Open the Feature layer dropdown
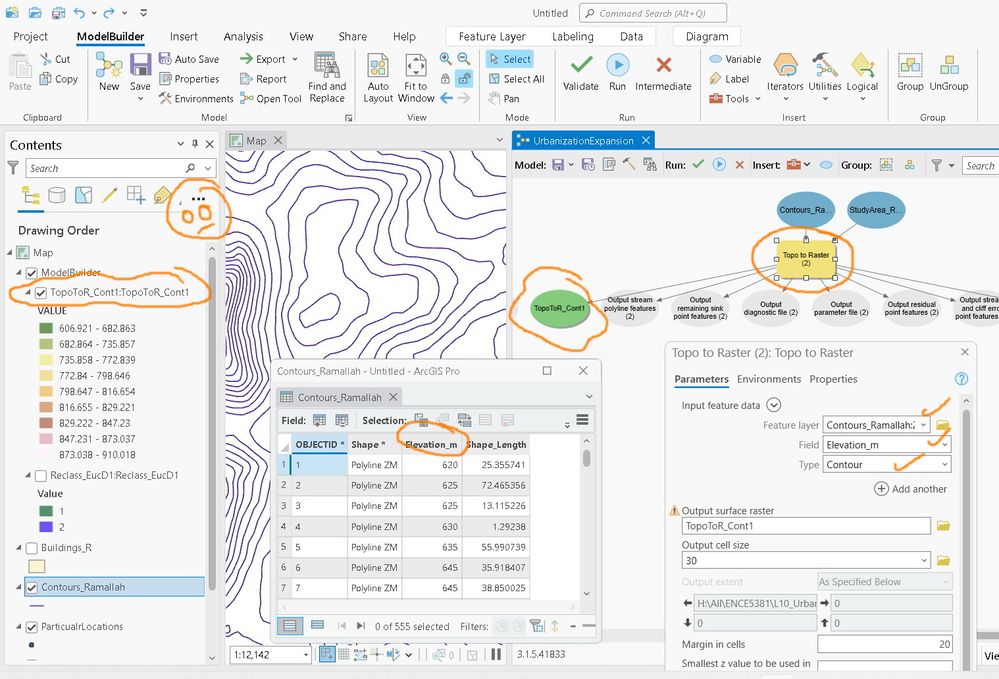This screenshot has width=999, height=679. [923, 425]
